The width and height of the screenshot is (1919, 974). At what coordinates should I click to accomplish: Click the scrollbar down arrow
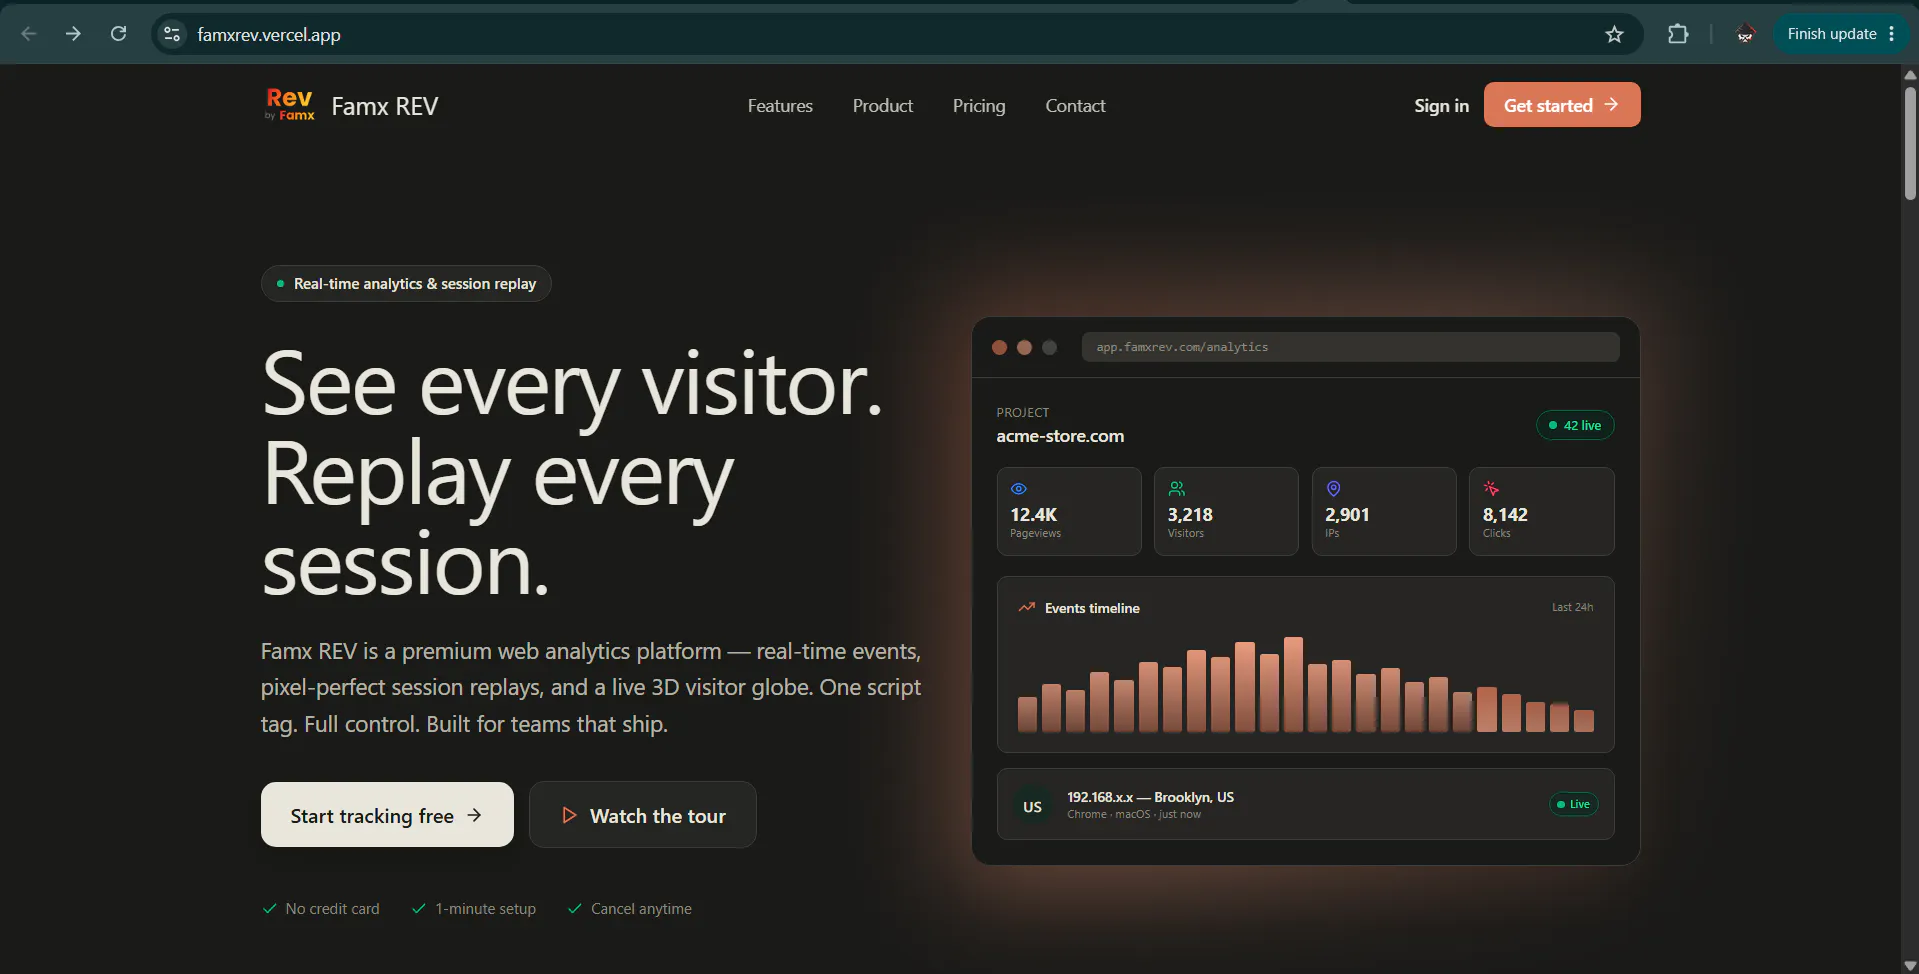(1910, 965)
